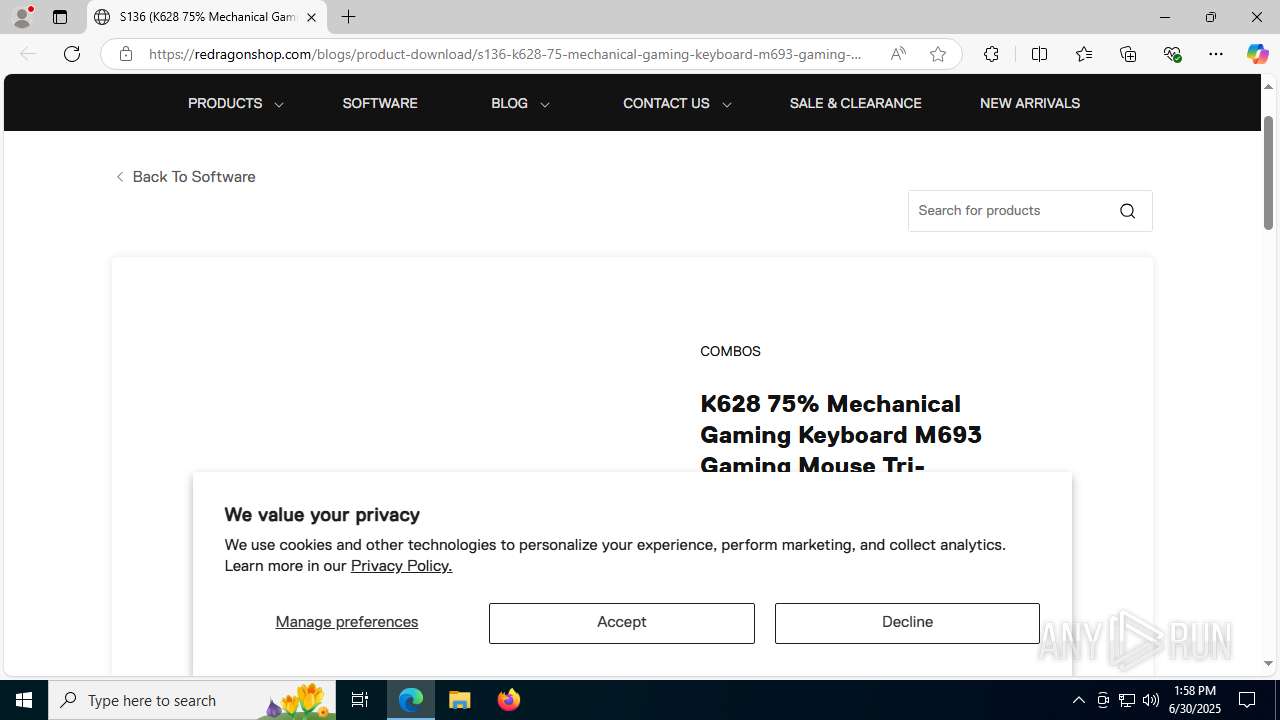This screenshot has width=1280, height=720.
Task: Open network status tray icon
Action: pos(1127,700)
